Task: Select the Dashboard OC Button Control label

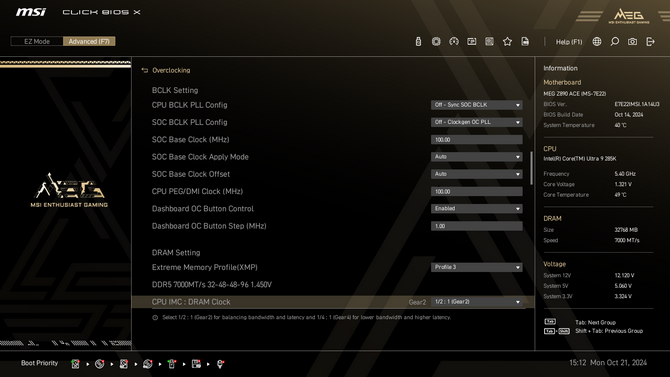Action: click(x=203, y=209)
